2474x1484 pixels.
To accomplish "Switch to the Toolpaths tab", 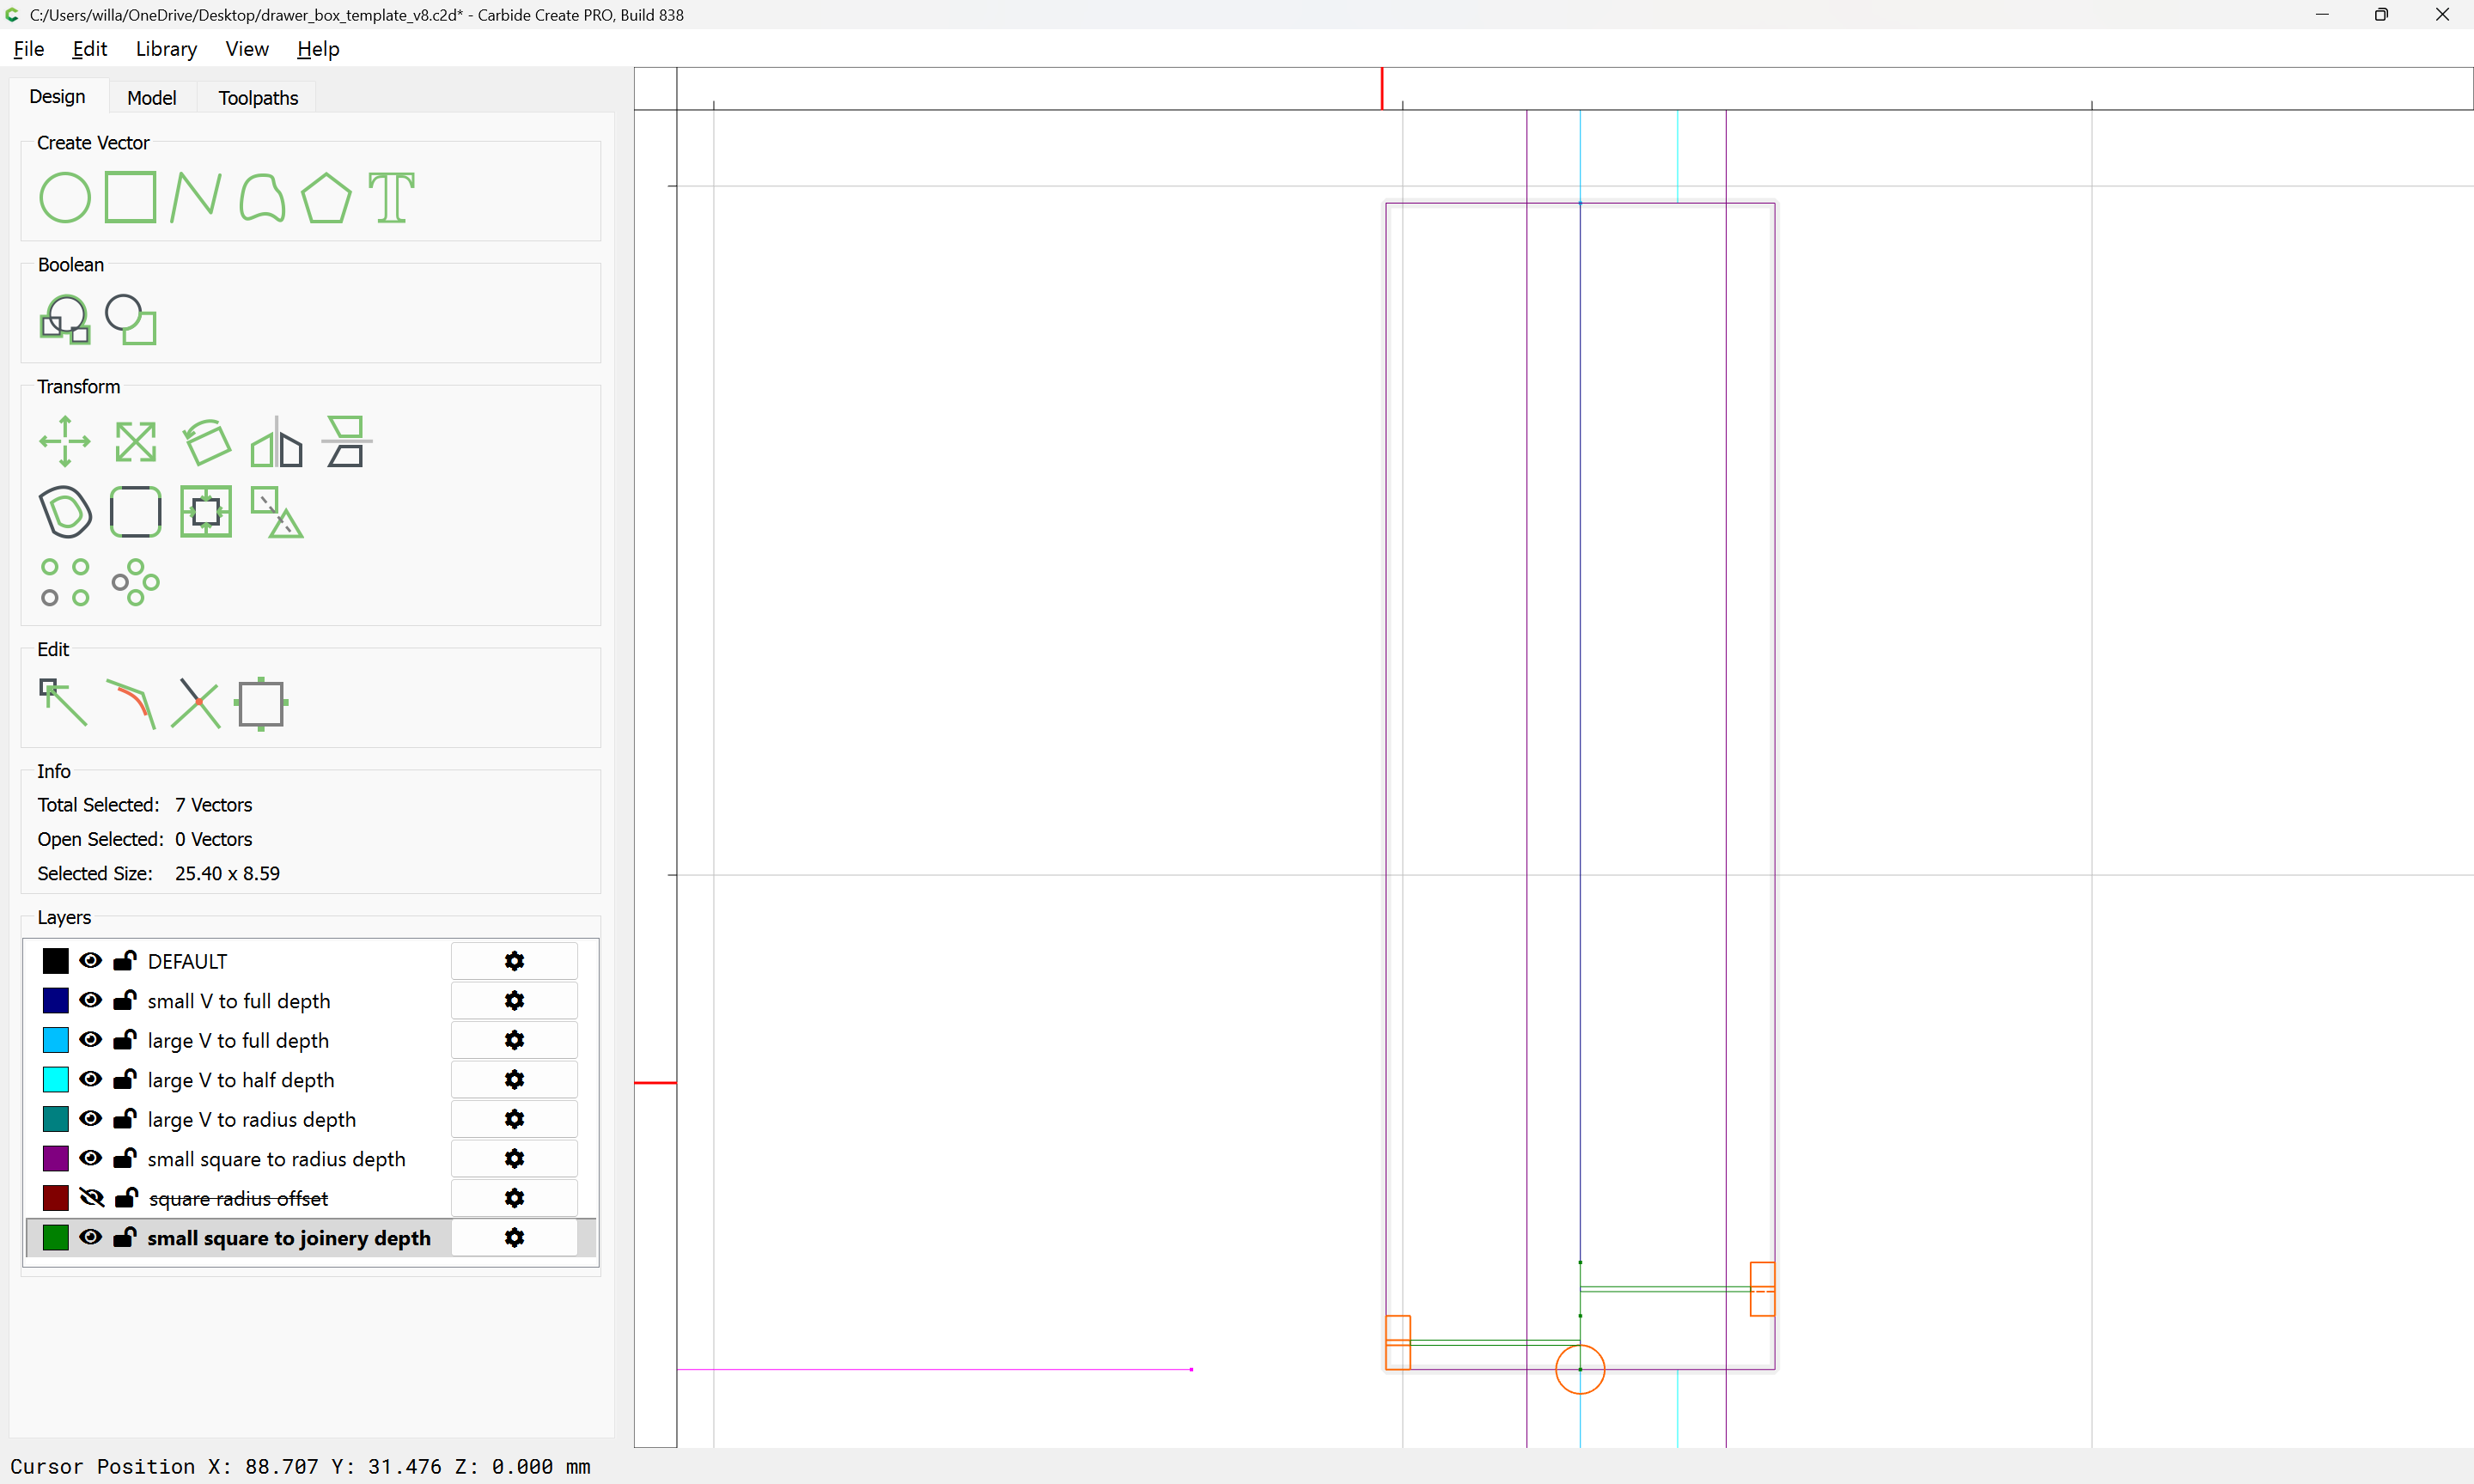I will click(258, 98).
